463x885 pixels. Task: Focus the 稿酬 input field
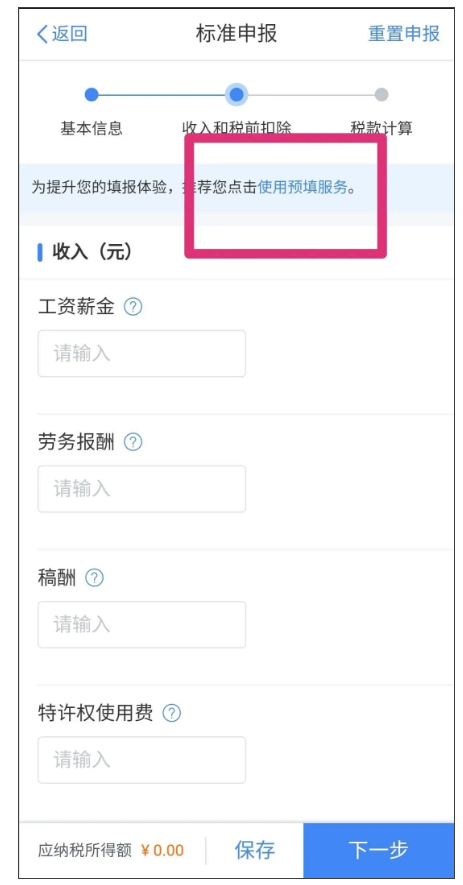[x=142, y=624]
